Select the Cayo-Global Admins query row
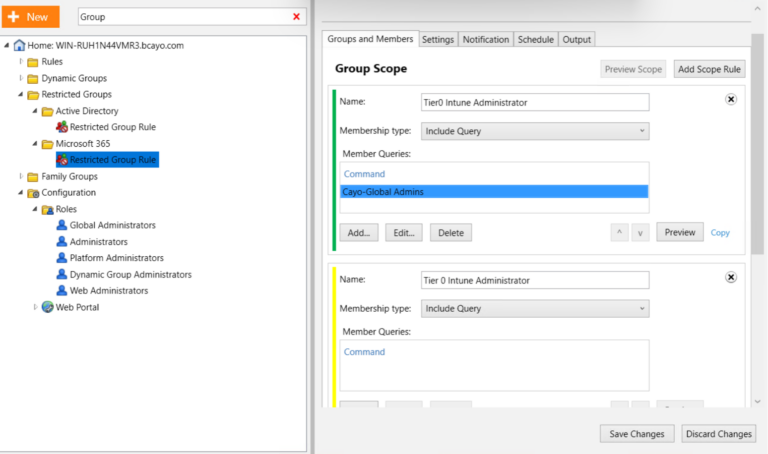This screenshot has width=768, height=454. click(494, 191)
